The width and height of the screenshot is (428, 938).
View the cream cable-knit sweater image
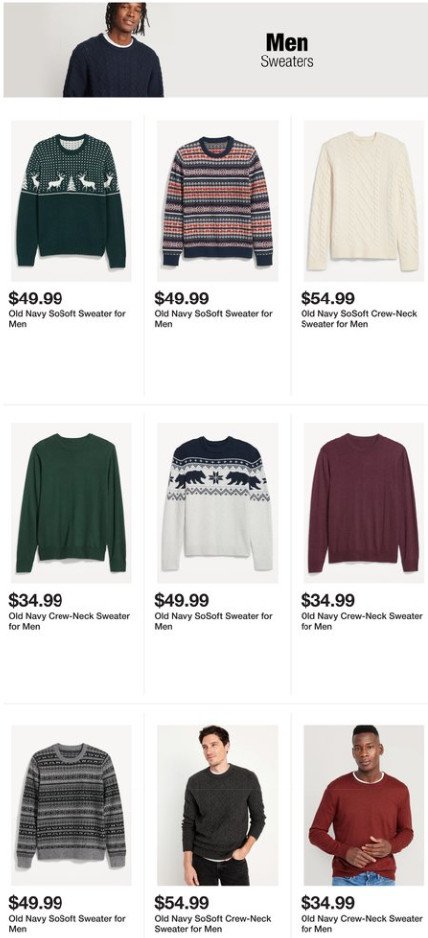(x=363, y=201)
